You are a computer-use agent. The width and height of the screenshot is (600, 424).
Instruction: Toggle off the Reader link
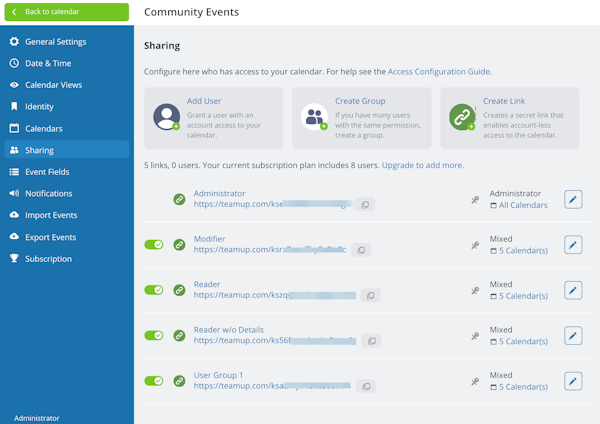point(154,290)
